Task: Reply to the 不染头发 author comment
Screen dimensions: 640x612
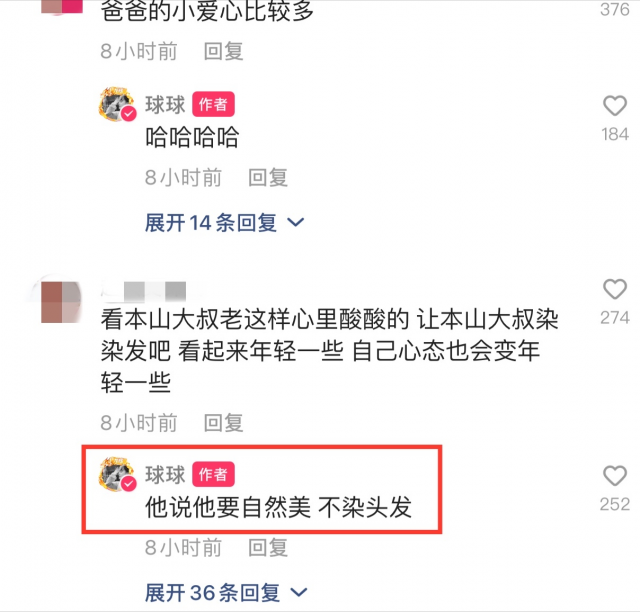Action: pos(268,547)
